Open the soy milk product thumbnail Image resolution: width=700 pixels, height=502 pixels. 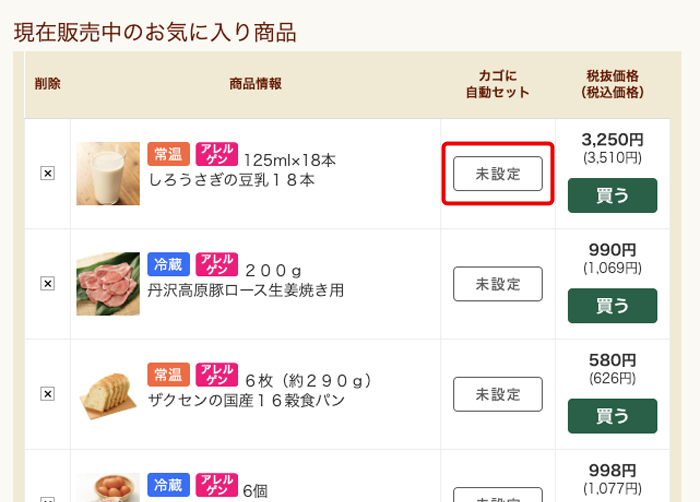click(108, 173)
